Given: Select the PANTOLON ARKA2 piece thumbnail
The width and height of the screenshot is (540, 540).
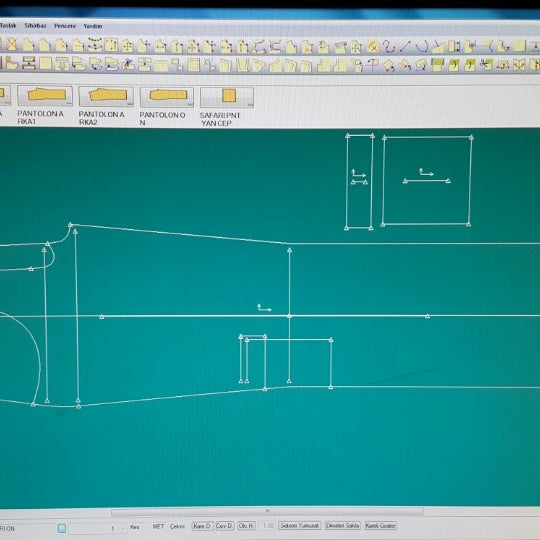Looking at the screenshot, I should click(x=106, y=96).
